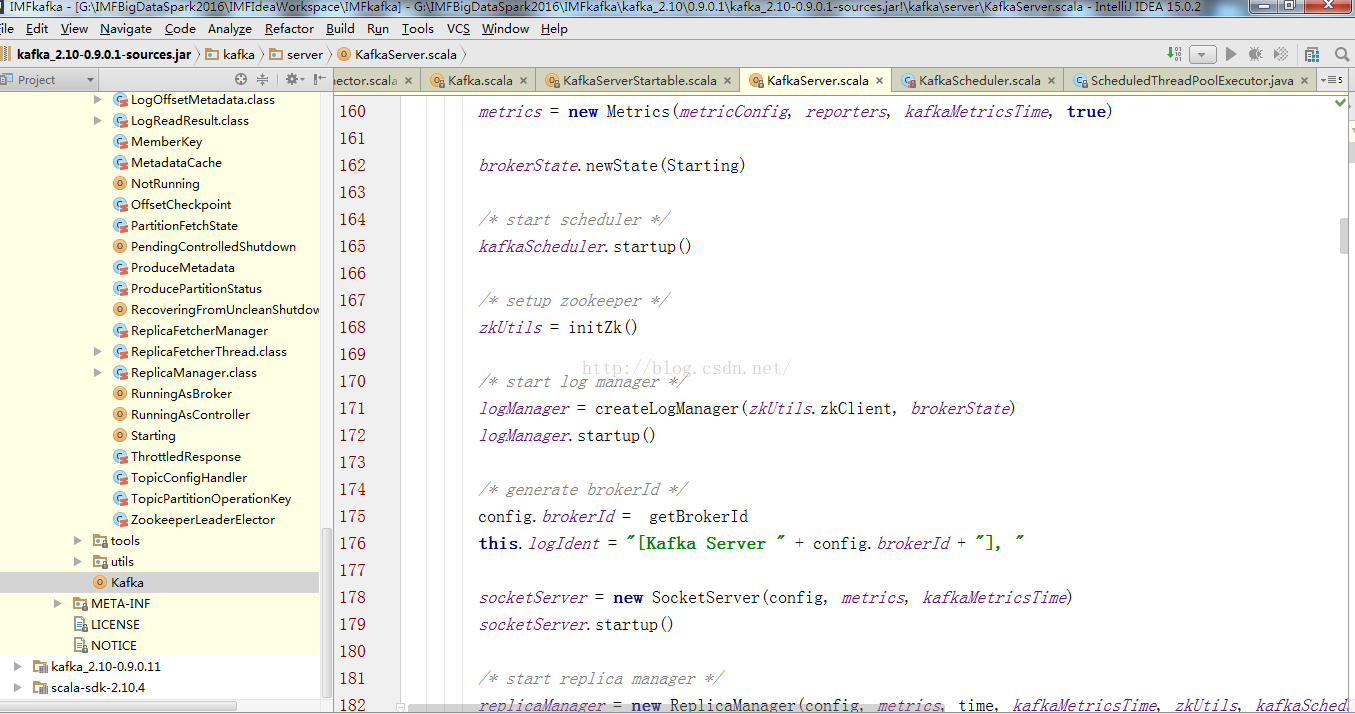1355x714 pixels.
Task: Select the LICENSE file
Action: 115,625
